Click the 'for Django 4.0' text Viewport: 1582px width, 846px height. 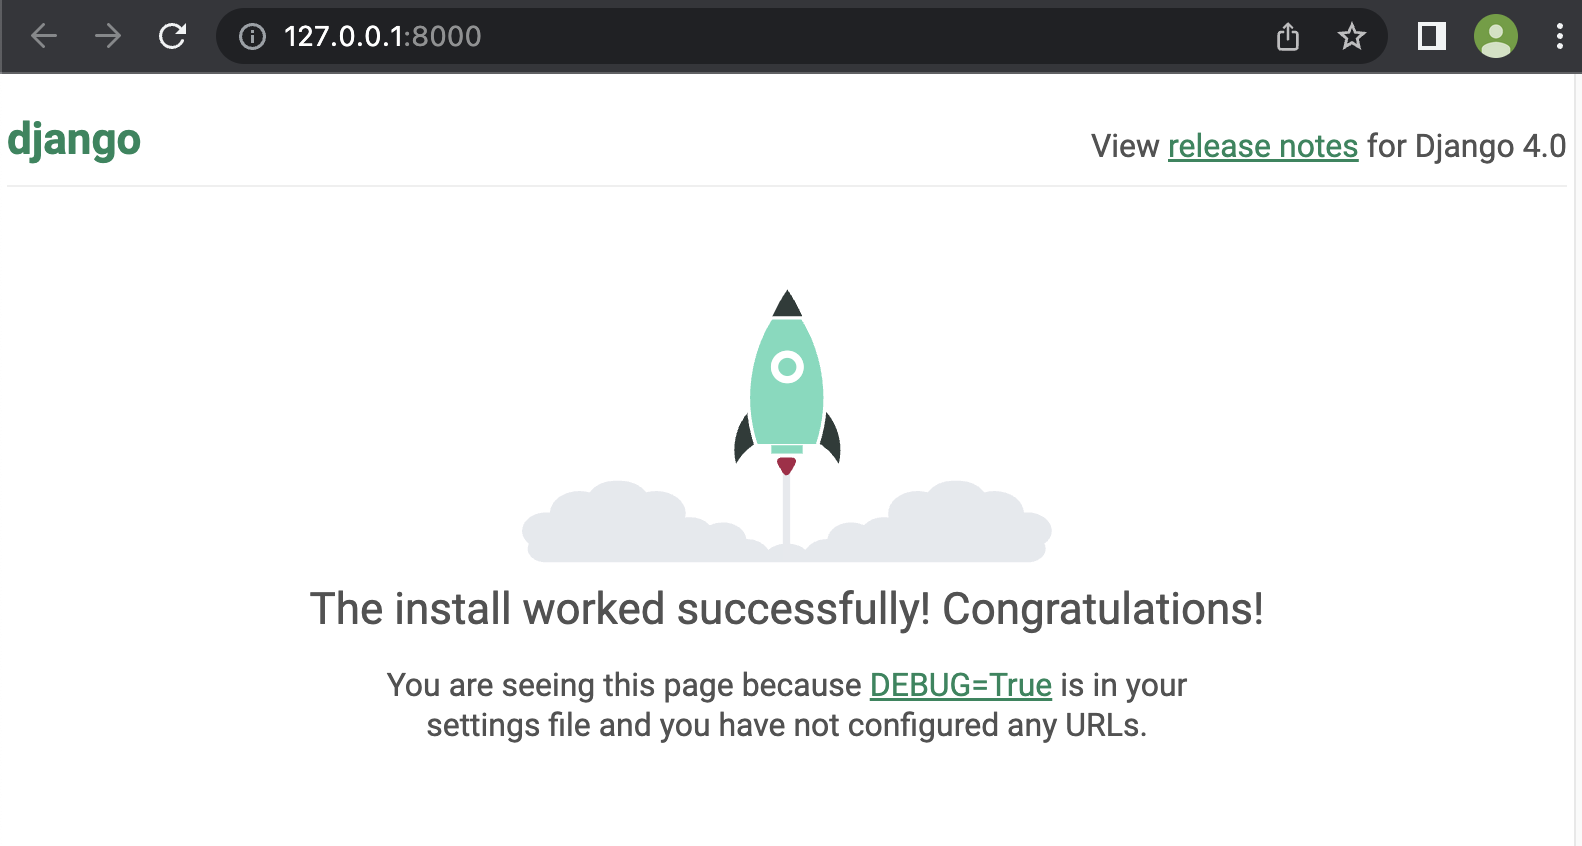tap(1467, 146)
